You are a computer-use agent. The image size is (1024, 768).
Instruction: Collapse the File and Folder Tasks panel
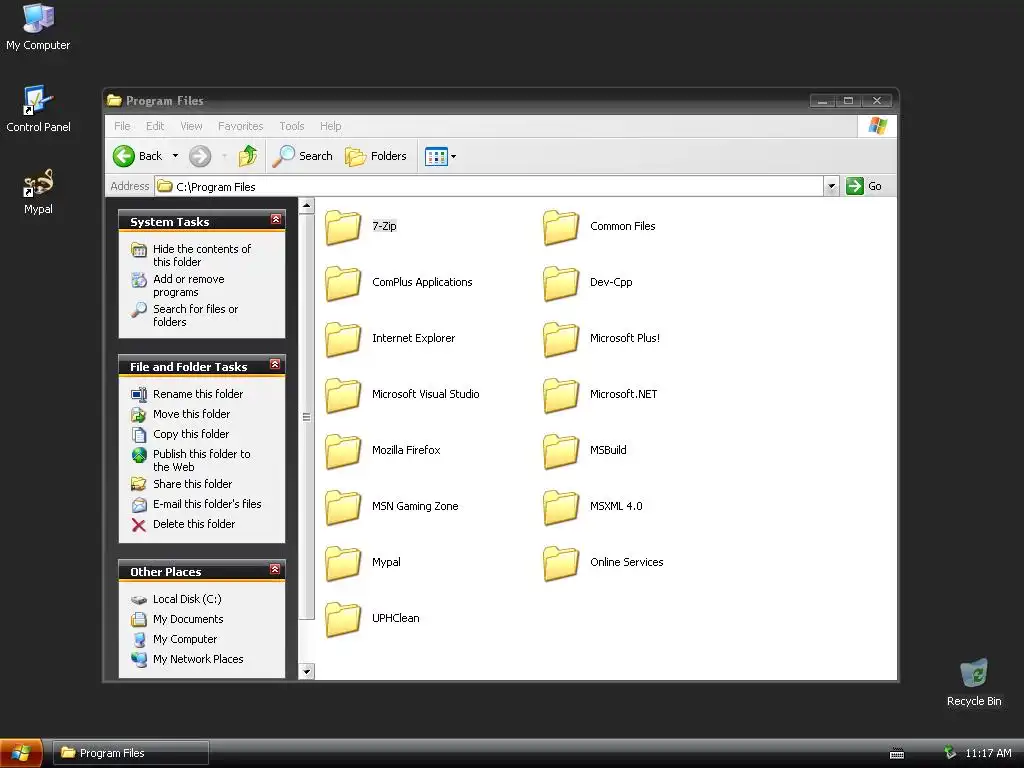click(275, 364)
